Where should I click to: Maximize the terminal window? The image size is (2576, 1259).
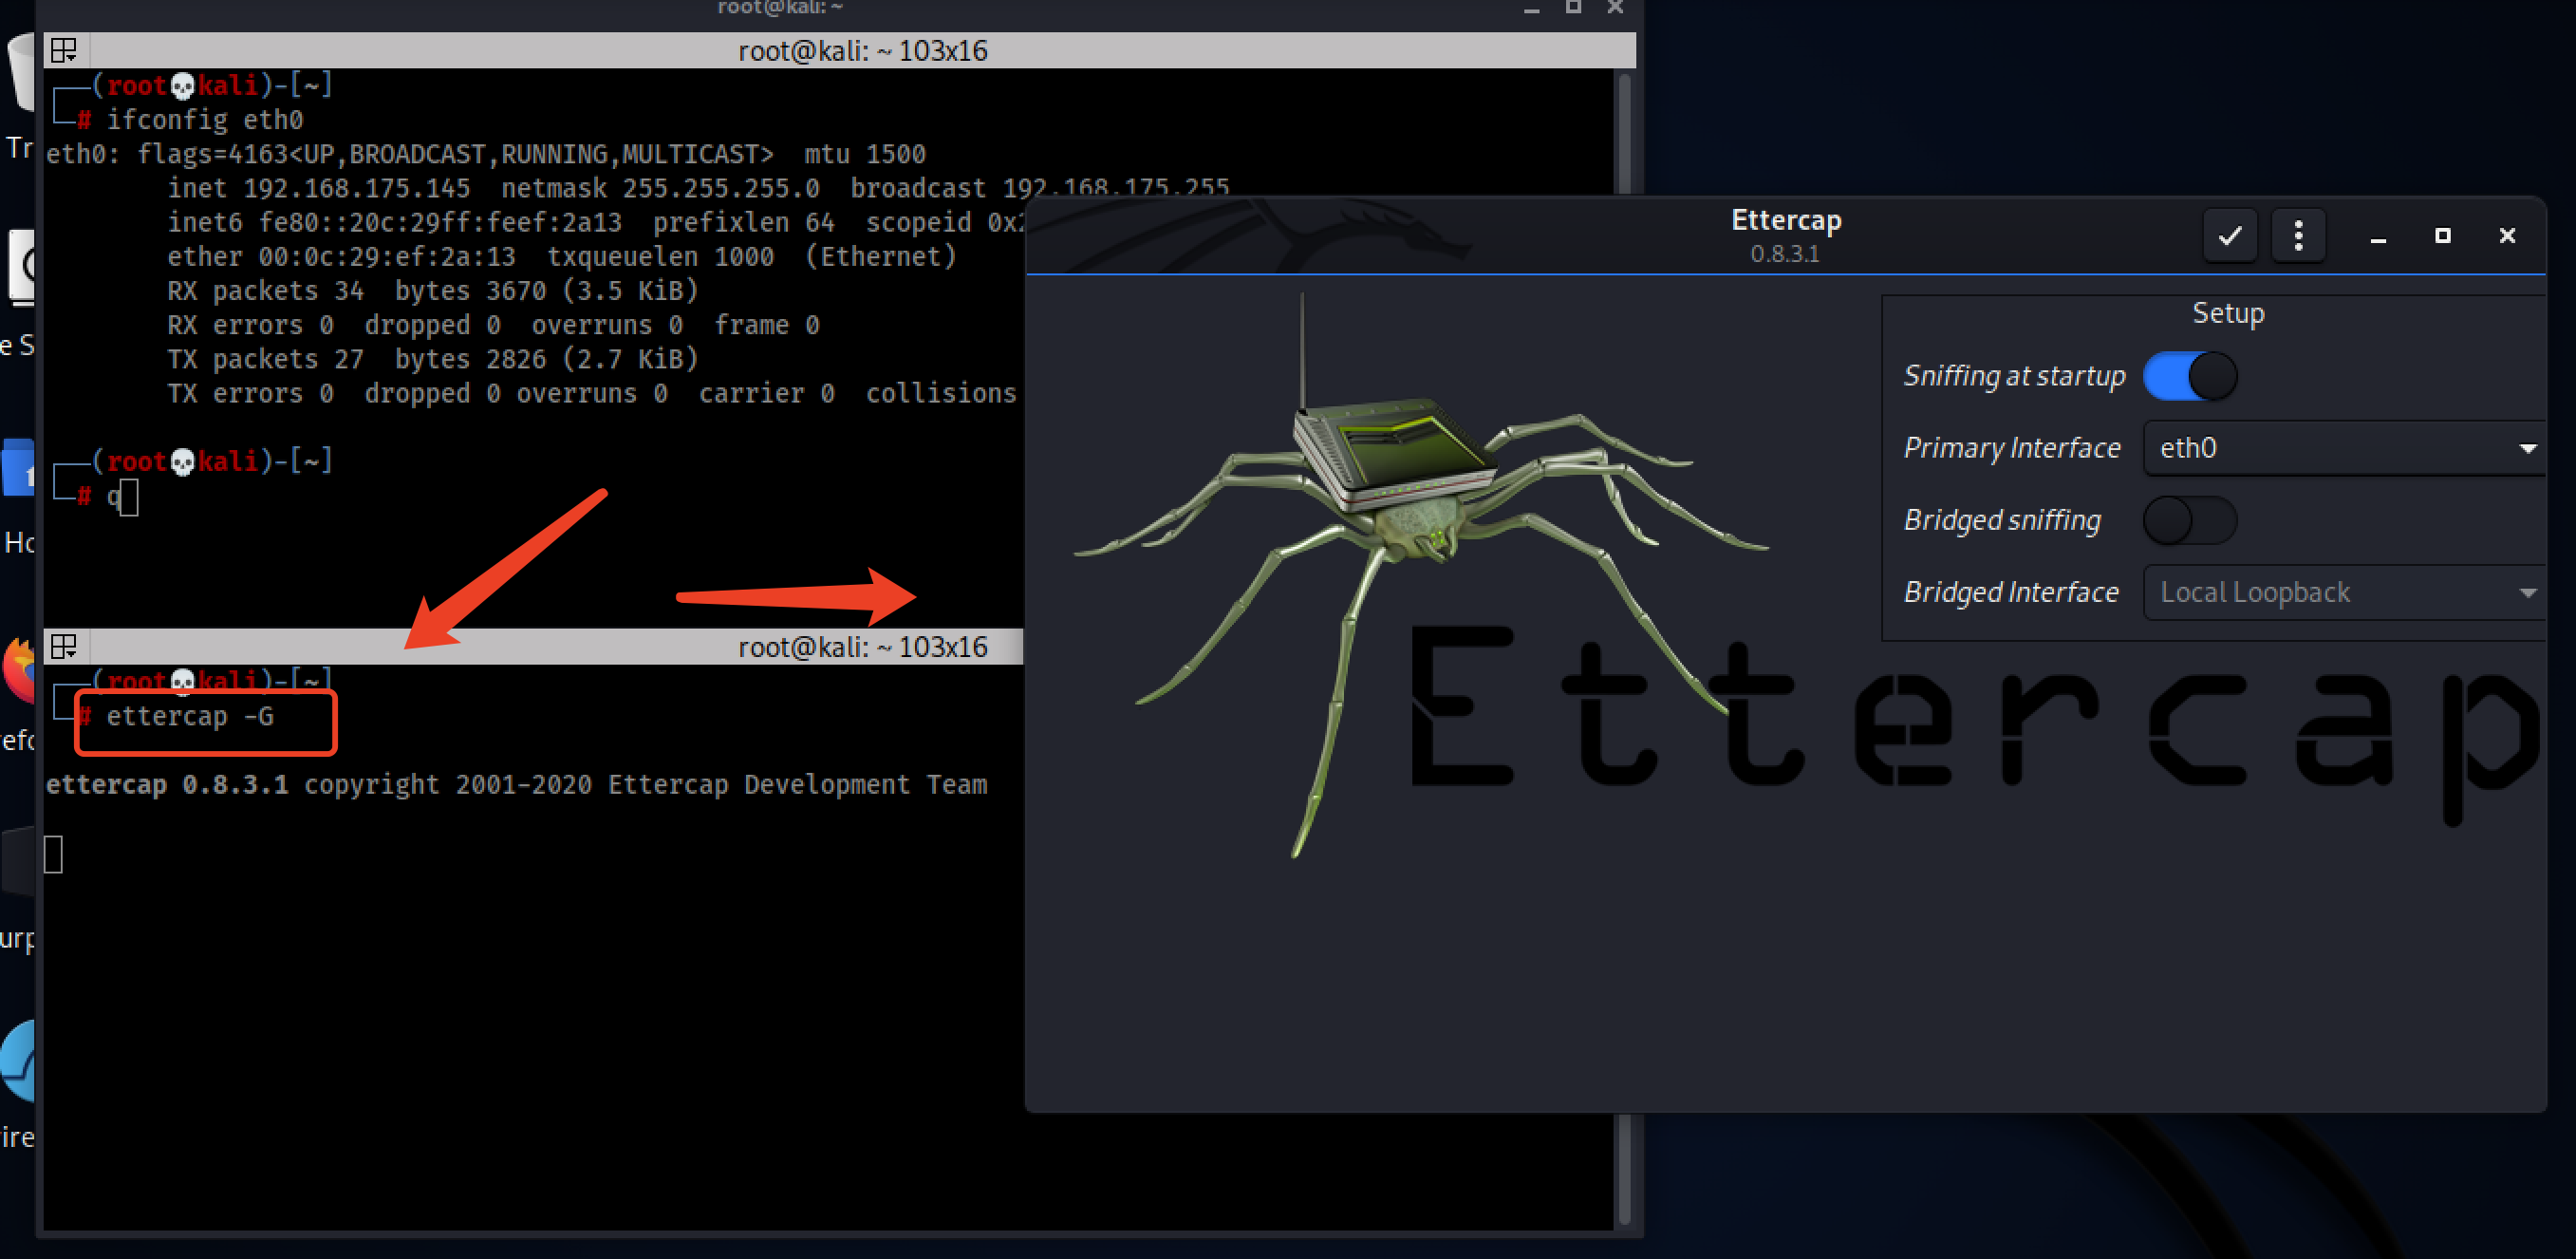pyautogui.click(x=1573, y=7)
